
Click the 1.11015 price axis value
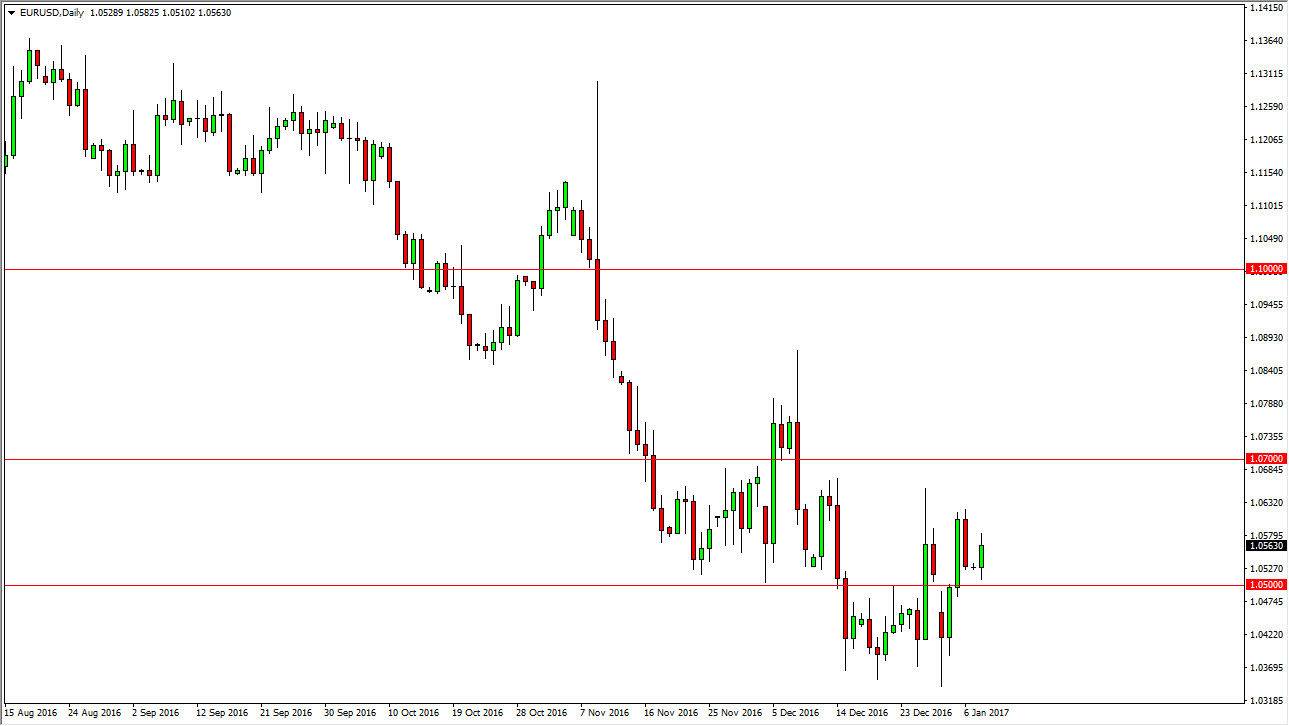tap(1266, 206)
